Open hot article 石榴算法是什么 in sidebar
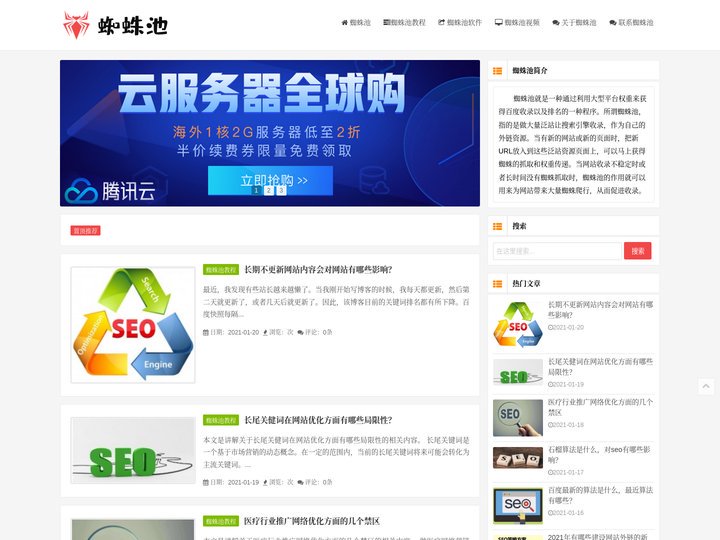The image size is (720, 540). coord(599,455)
